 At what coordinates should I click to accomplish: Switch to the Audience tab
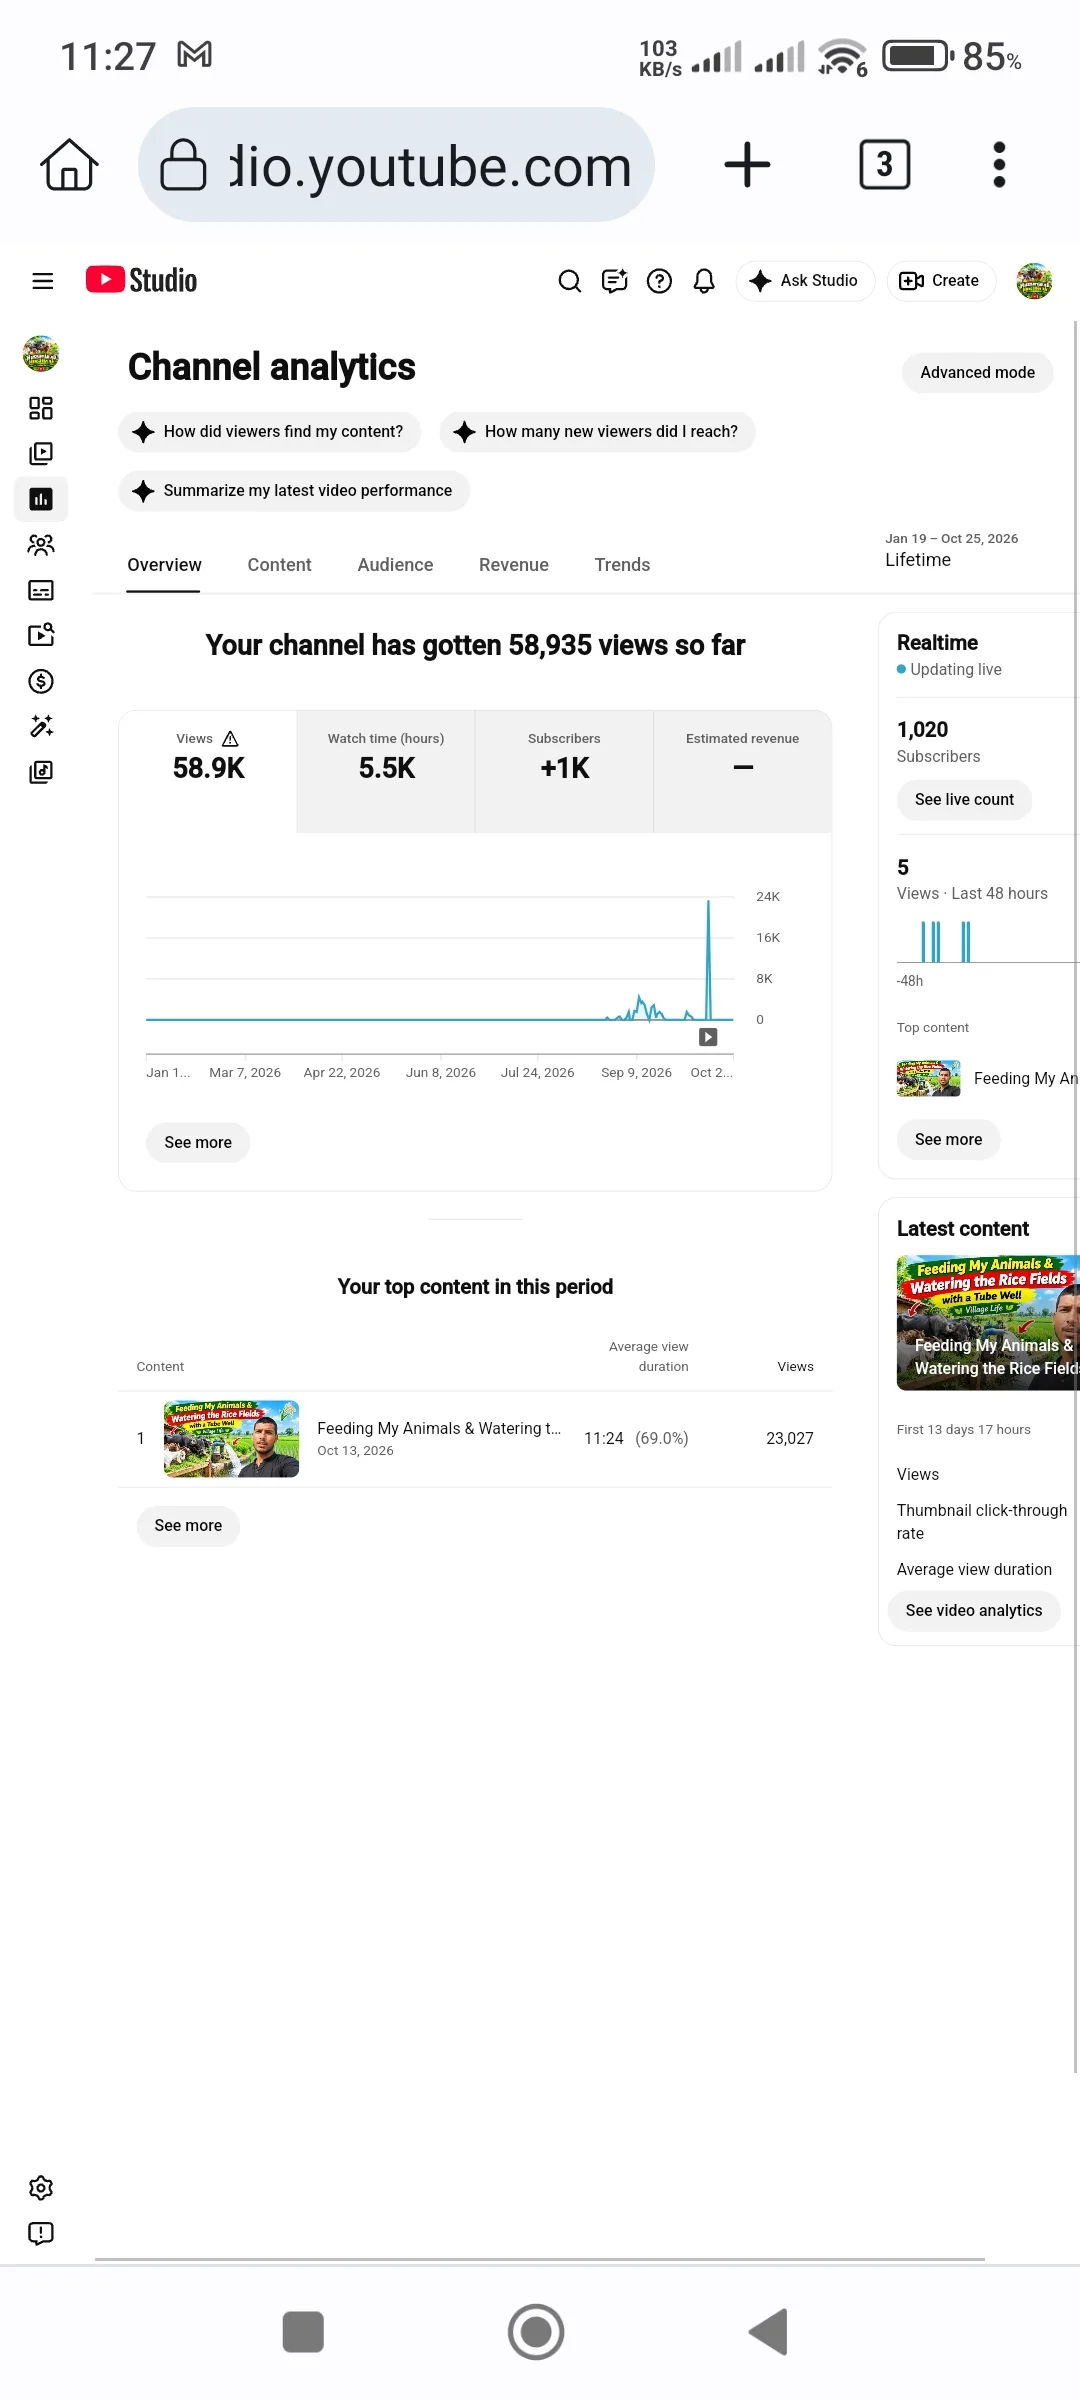pos(395,565)
